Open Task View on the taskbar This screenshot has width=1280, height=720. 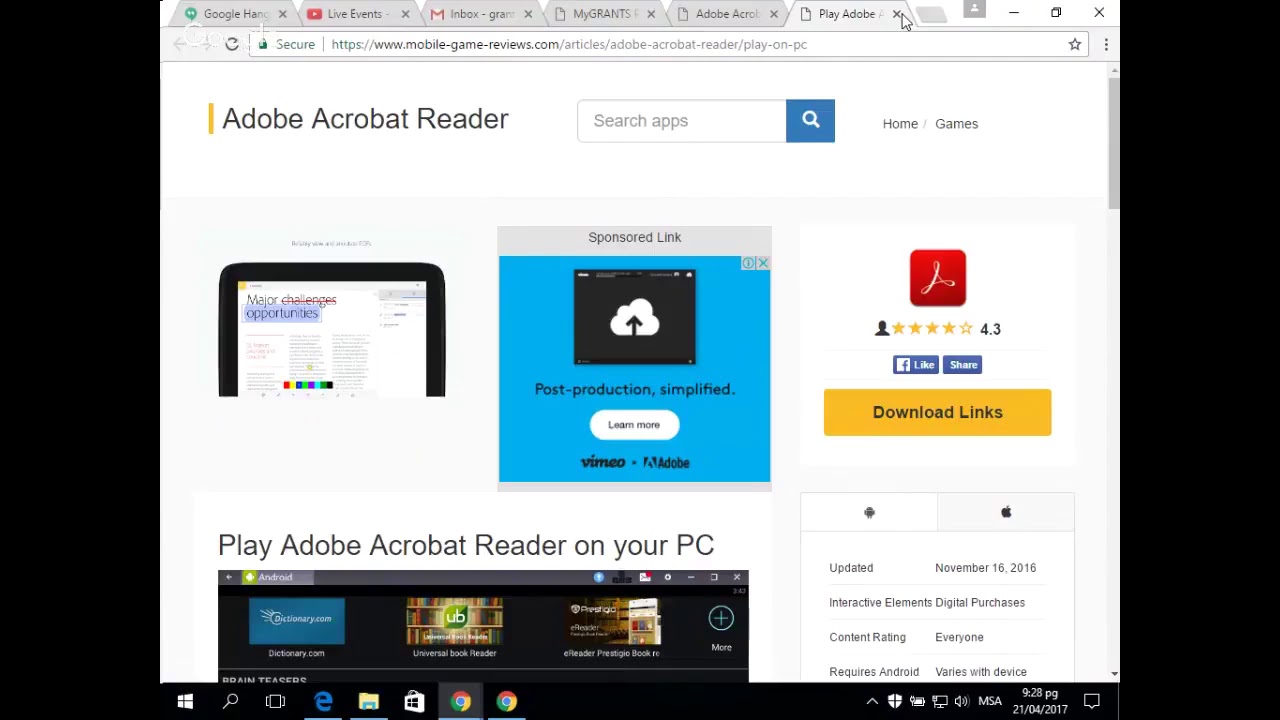pos(275,702)
